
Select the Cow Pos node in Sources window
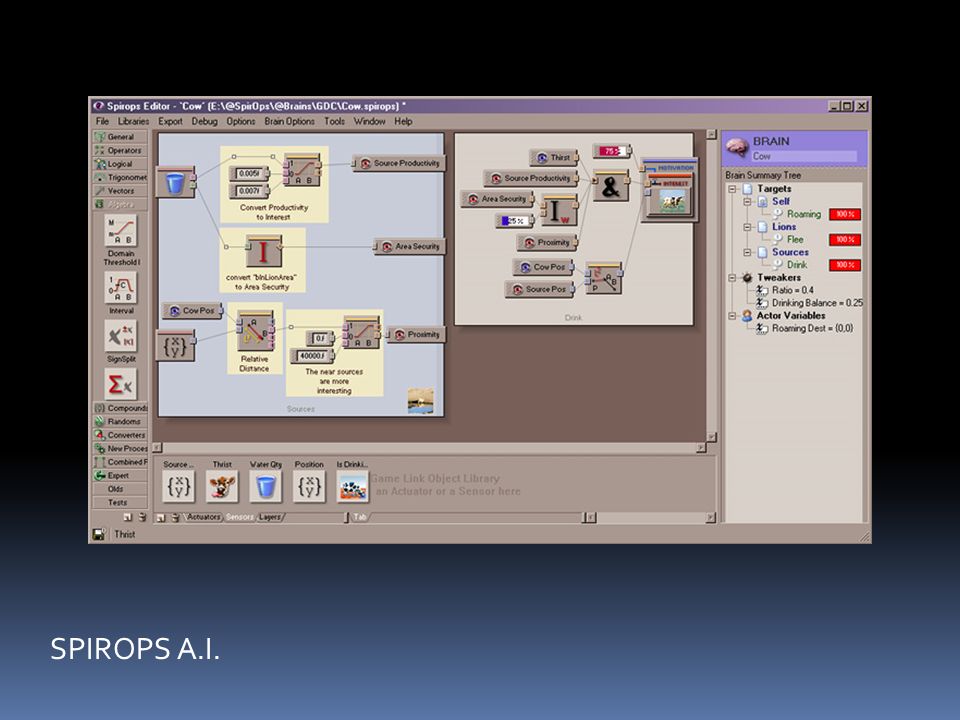pos(192,310)
